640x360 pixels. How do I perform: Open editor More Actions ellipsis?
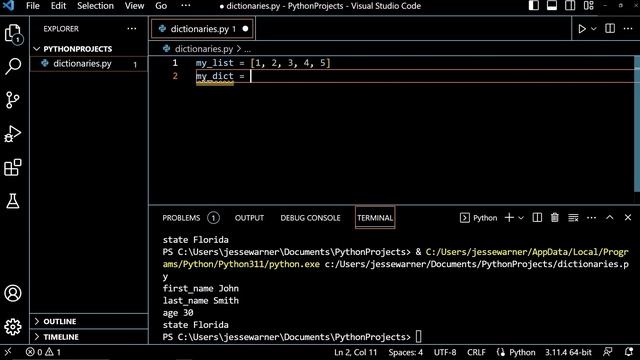[628, 29]
